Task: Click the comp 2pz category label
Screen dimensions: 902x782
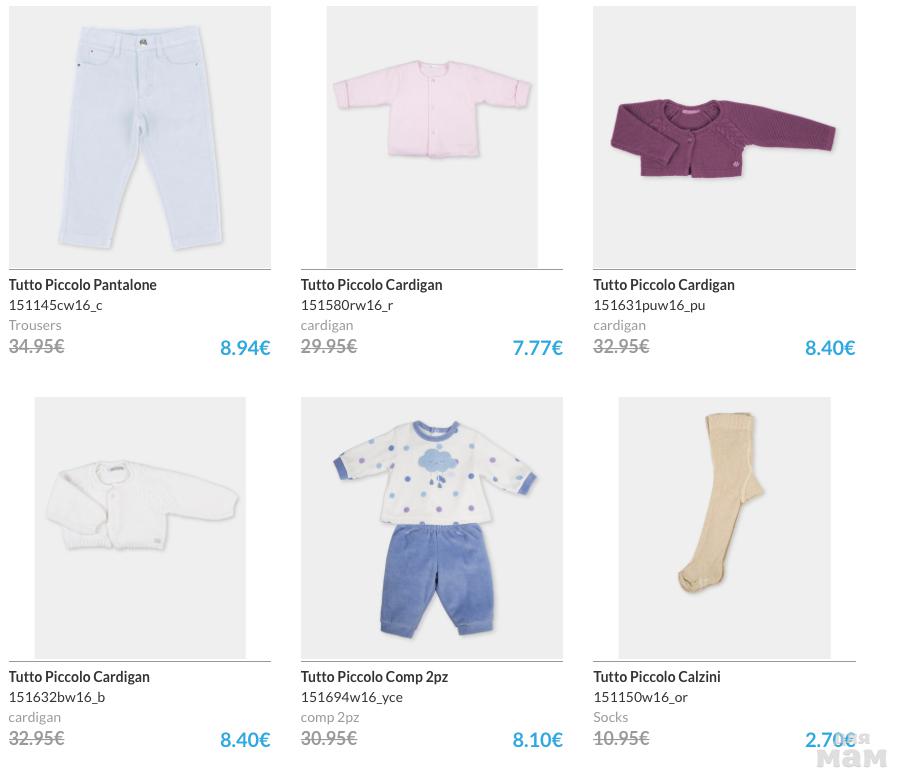Action: point(330,717)
